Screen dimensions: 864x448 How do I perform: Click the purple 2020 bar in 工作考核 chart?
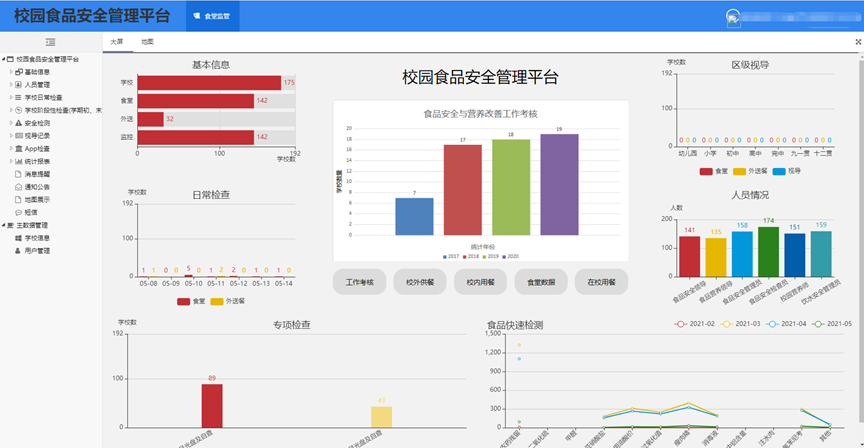[559, 184]
